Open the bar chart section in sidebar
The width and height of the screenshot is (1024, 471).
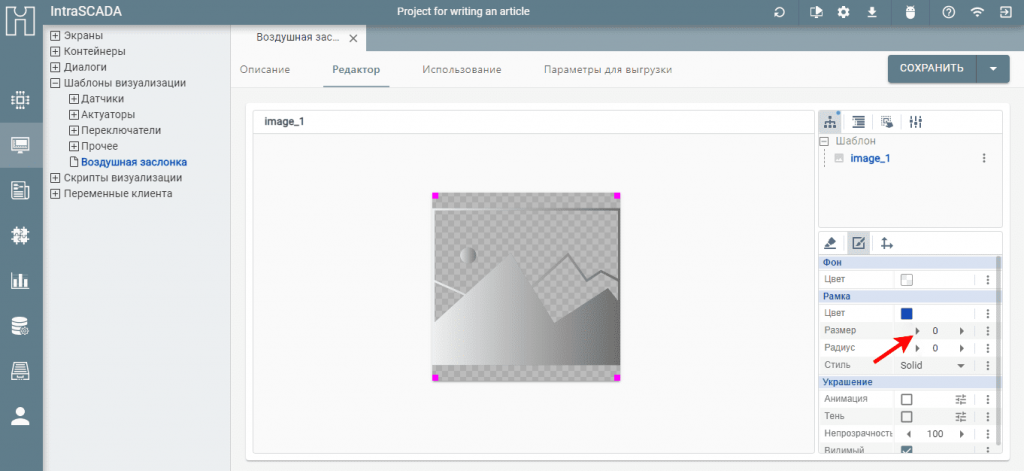pos(20,281)
